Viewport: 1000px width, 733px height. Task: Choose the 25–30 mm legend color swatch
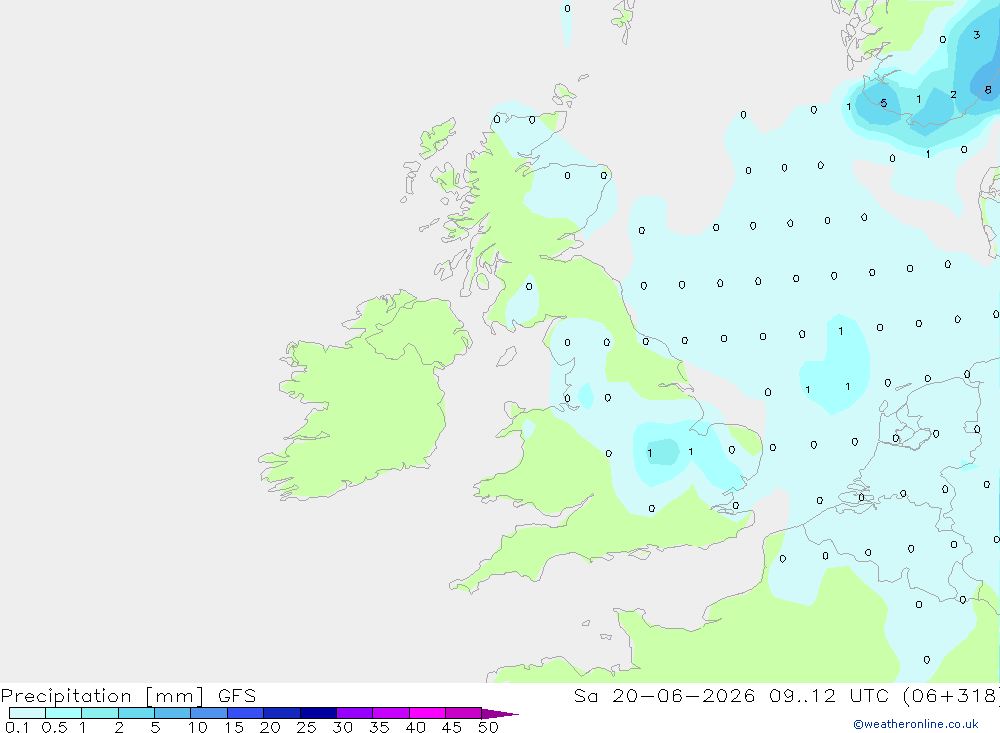pyautogui.click(x=318, y=713)
